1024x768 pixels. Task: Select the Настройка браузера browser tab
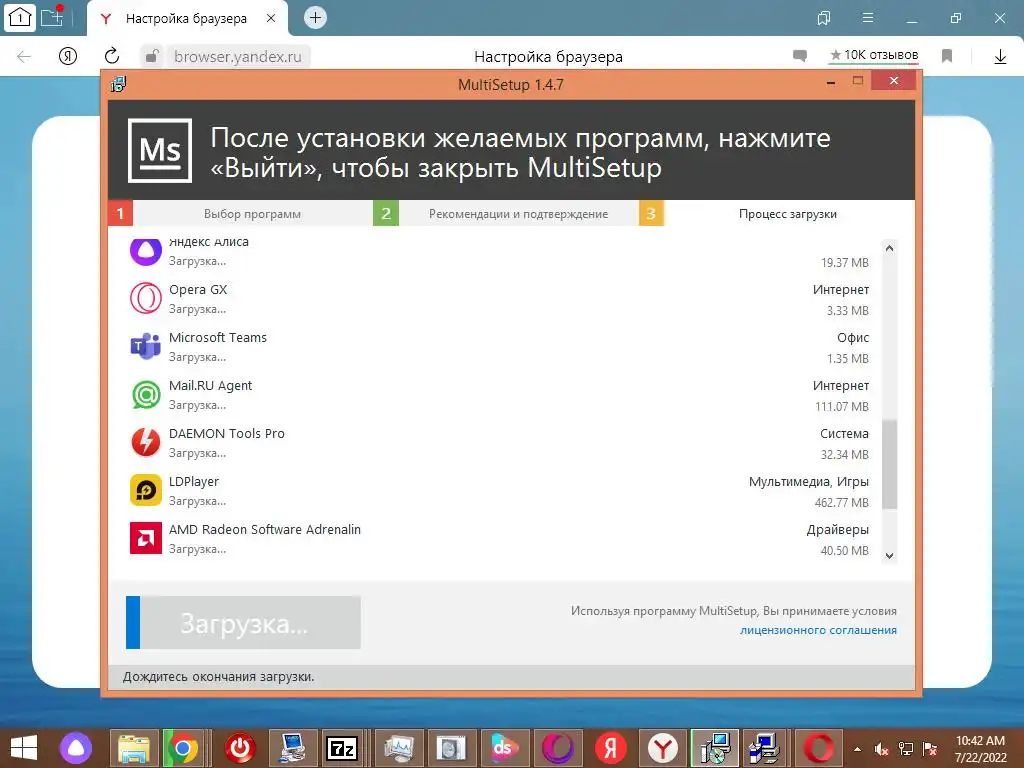point(186,18)
